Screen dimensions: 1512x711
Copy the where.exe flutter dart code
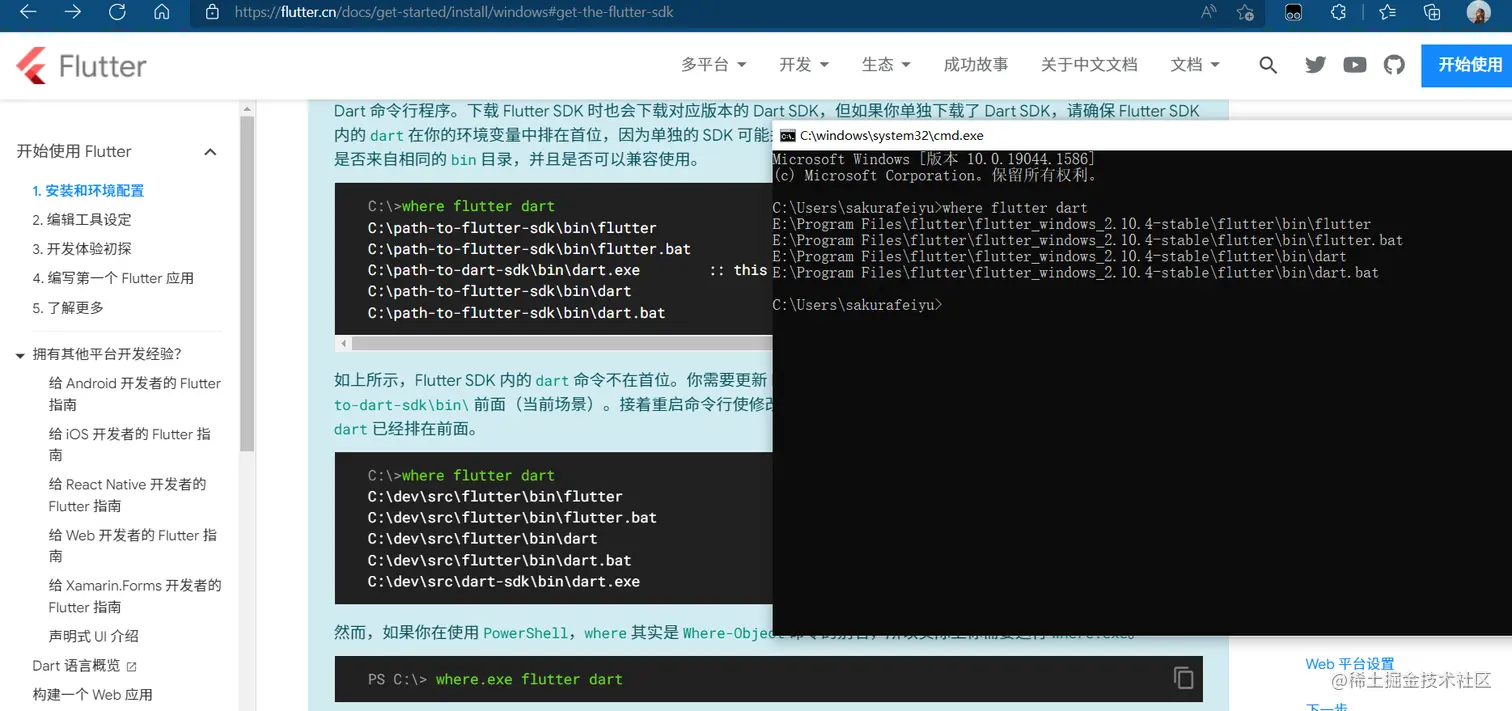point(1183,678)
